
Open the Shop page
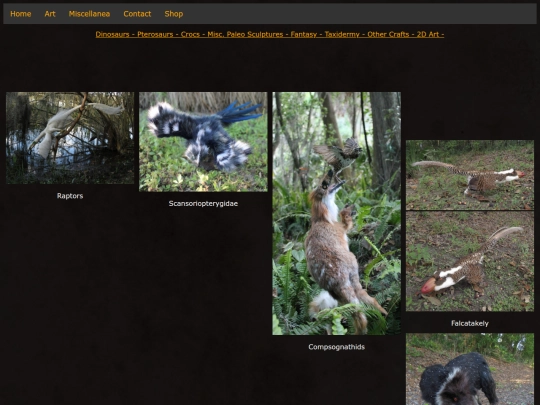(x=174, y=14)
